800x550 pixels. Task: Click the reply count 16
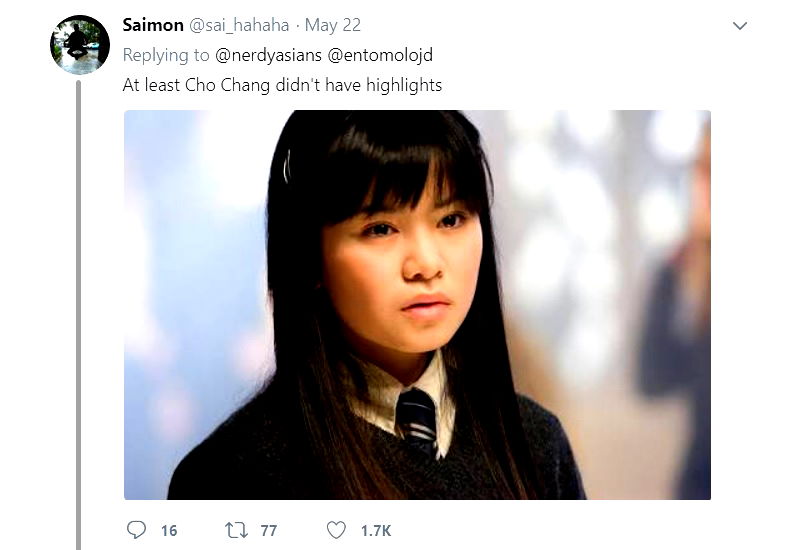(169, 531)
